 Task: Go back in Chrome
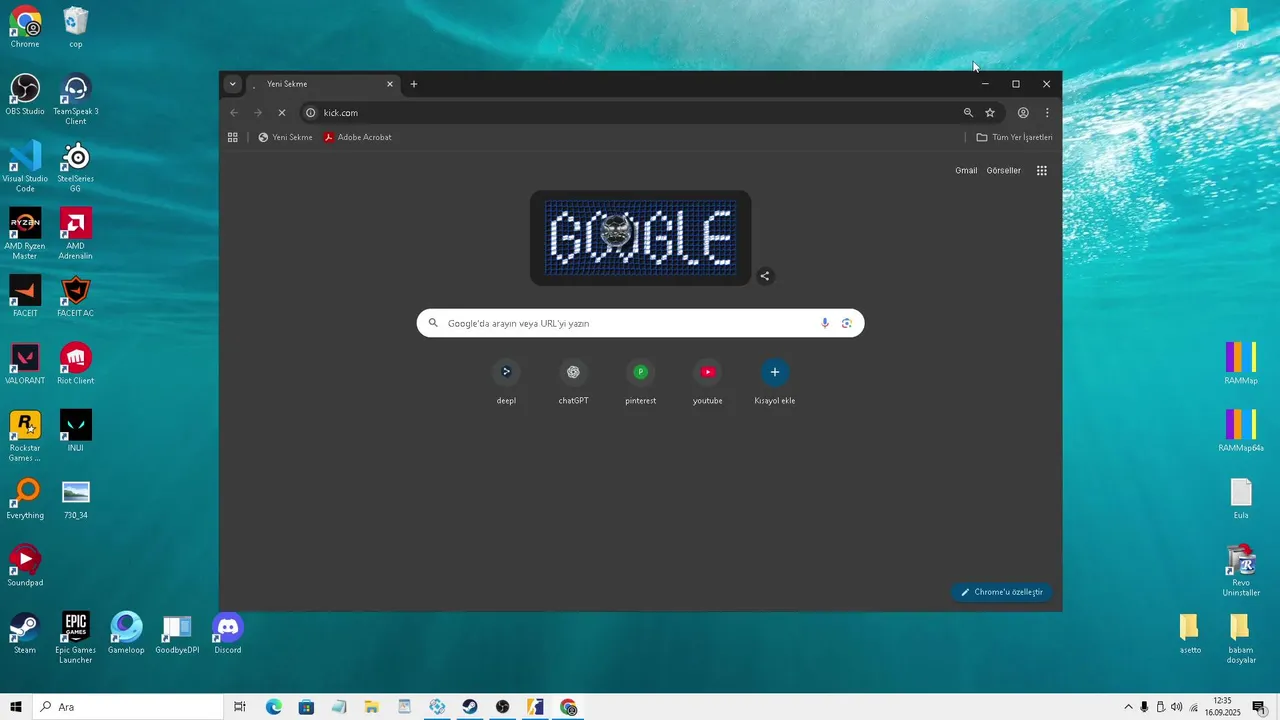[234, 113]
